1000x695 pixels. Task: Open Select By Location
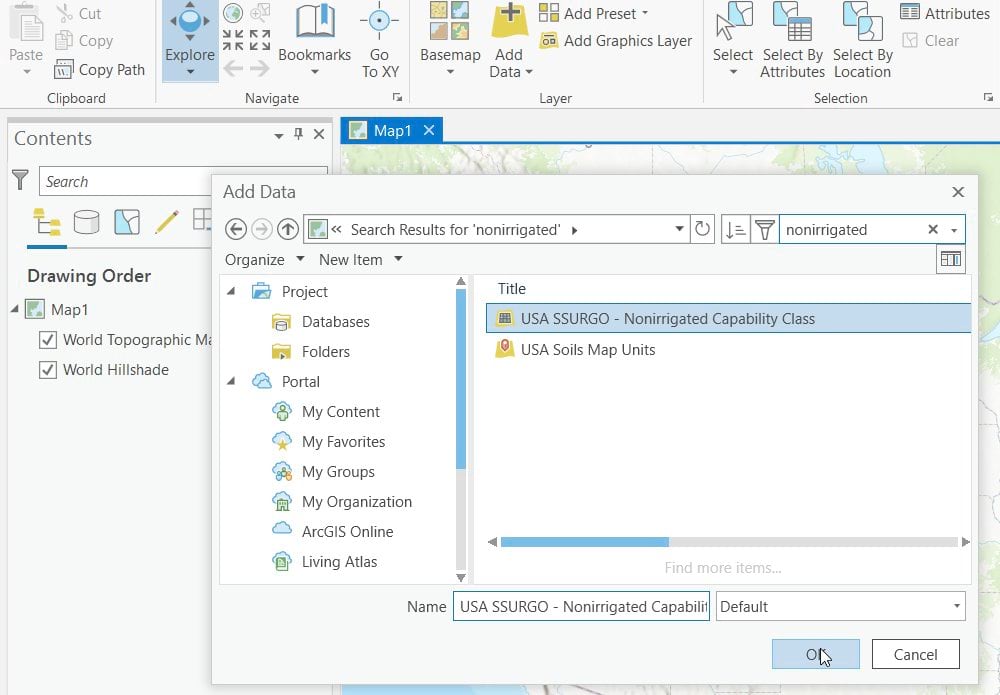click(x=862, y=40)
